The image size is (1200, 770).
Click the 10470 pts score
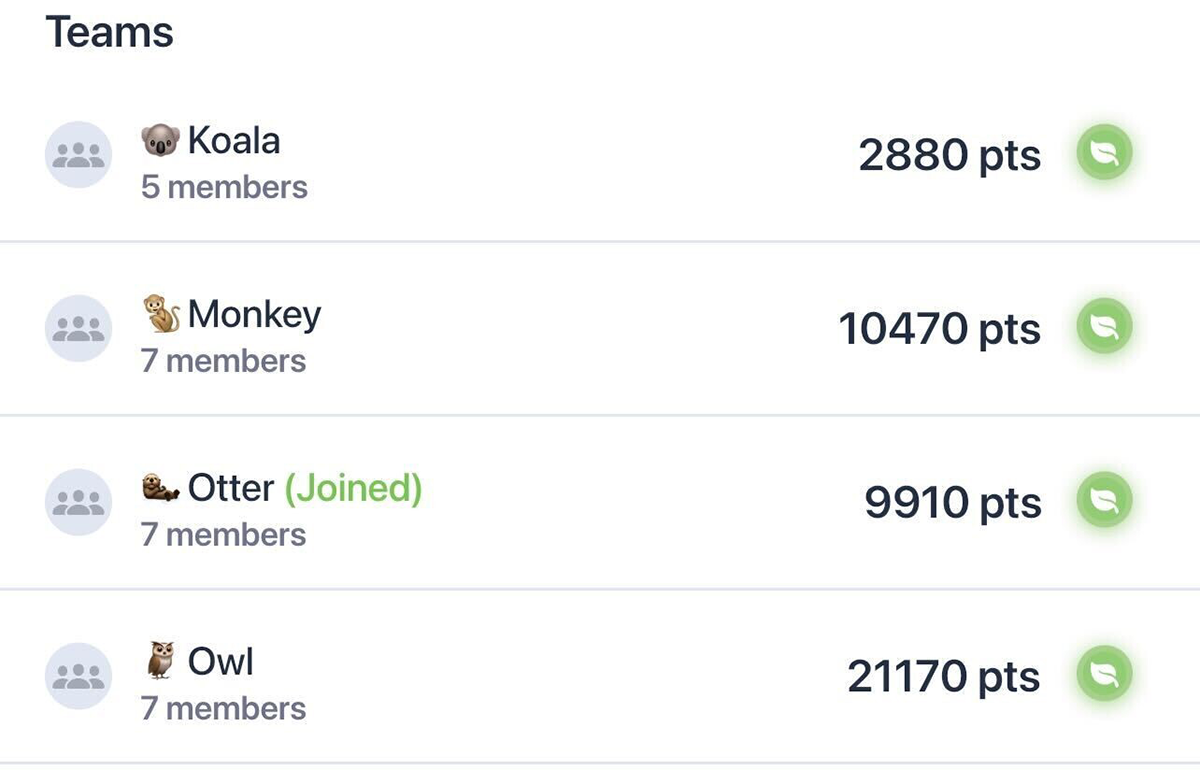coord(940,329)
